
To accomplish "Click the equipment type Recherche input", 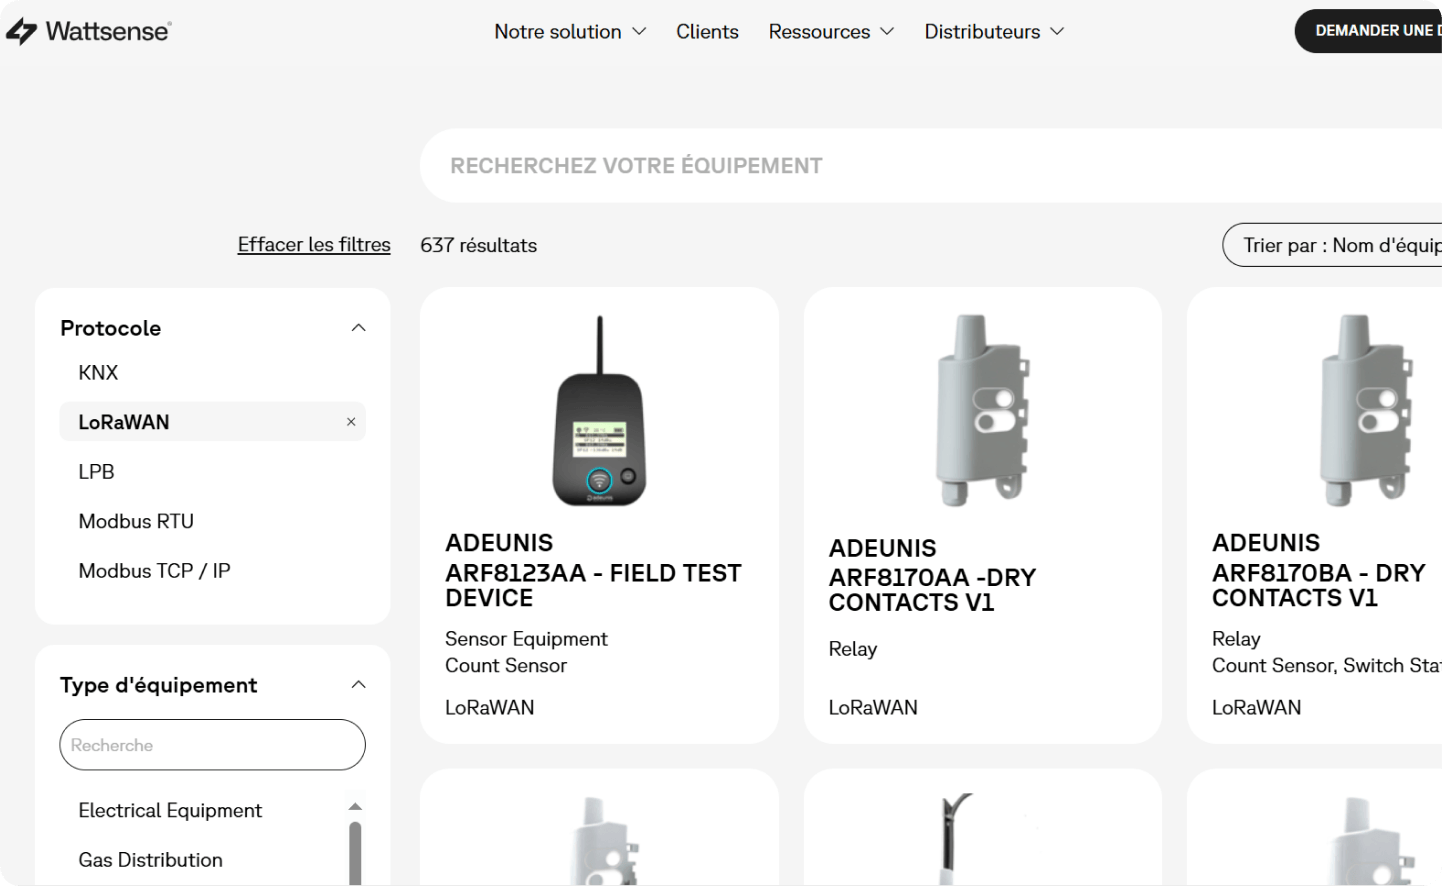I will click(x=212, y=745).
